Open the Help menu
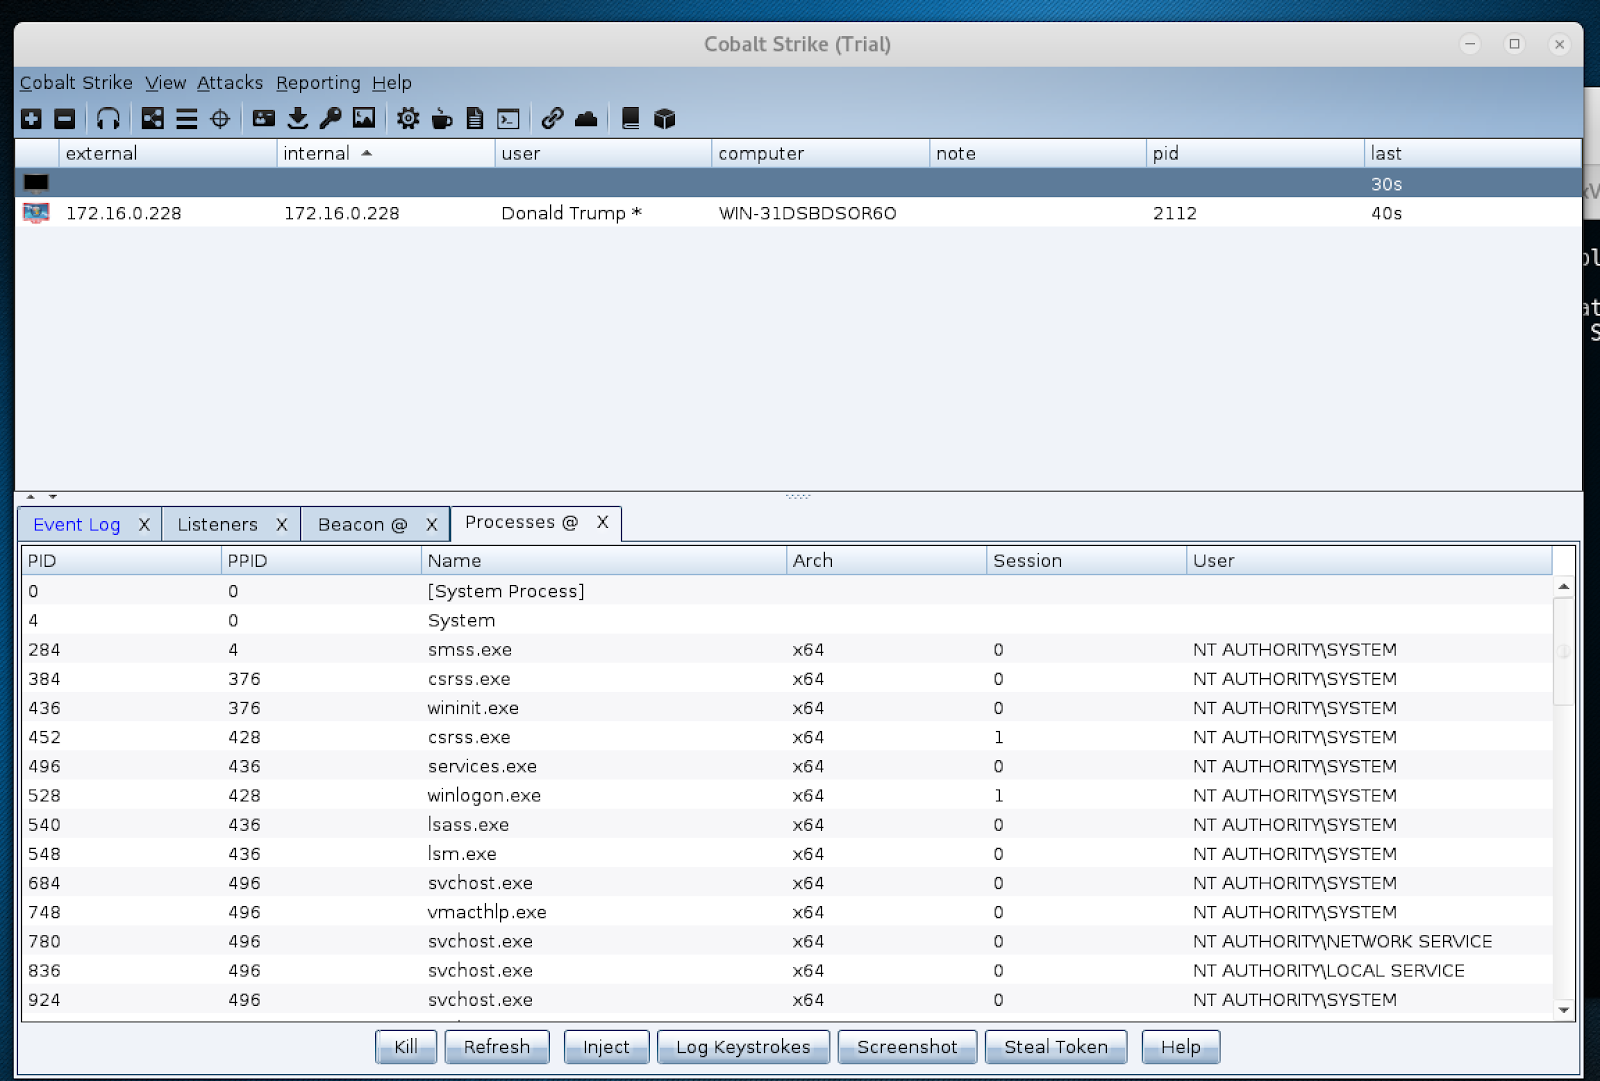 pos(392,83)
